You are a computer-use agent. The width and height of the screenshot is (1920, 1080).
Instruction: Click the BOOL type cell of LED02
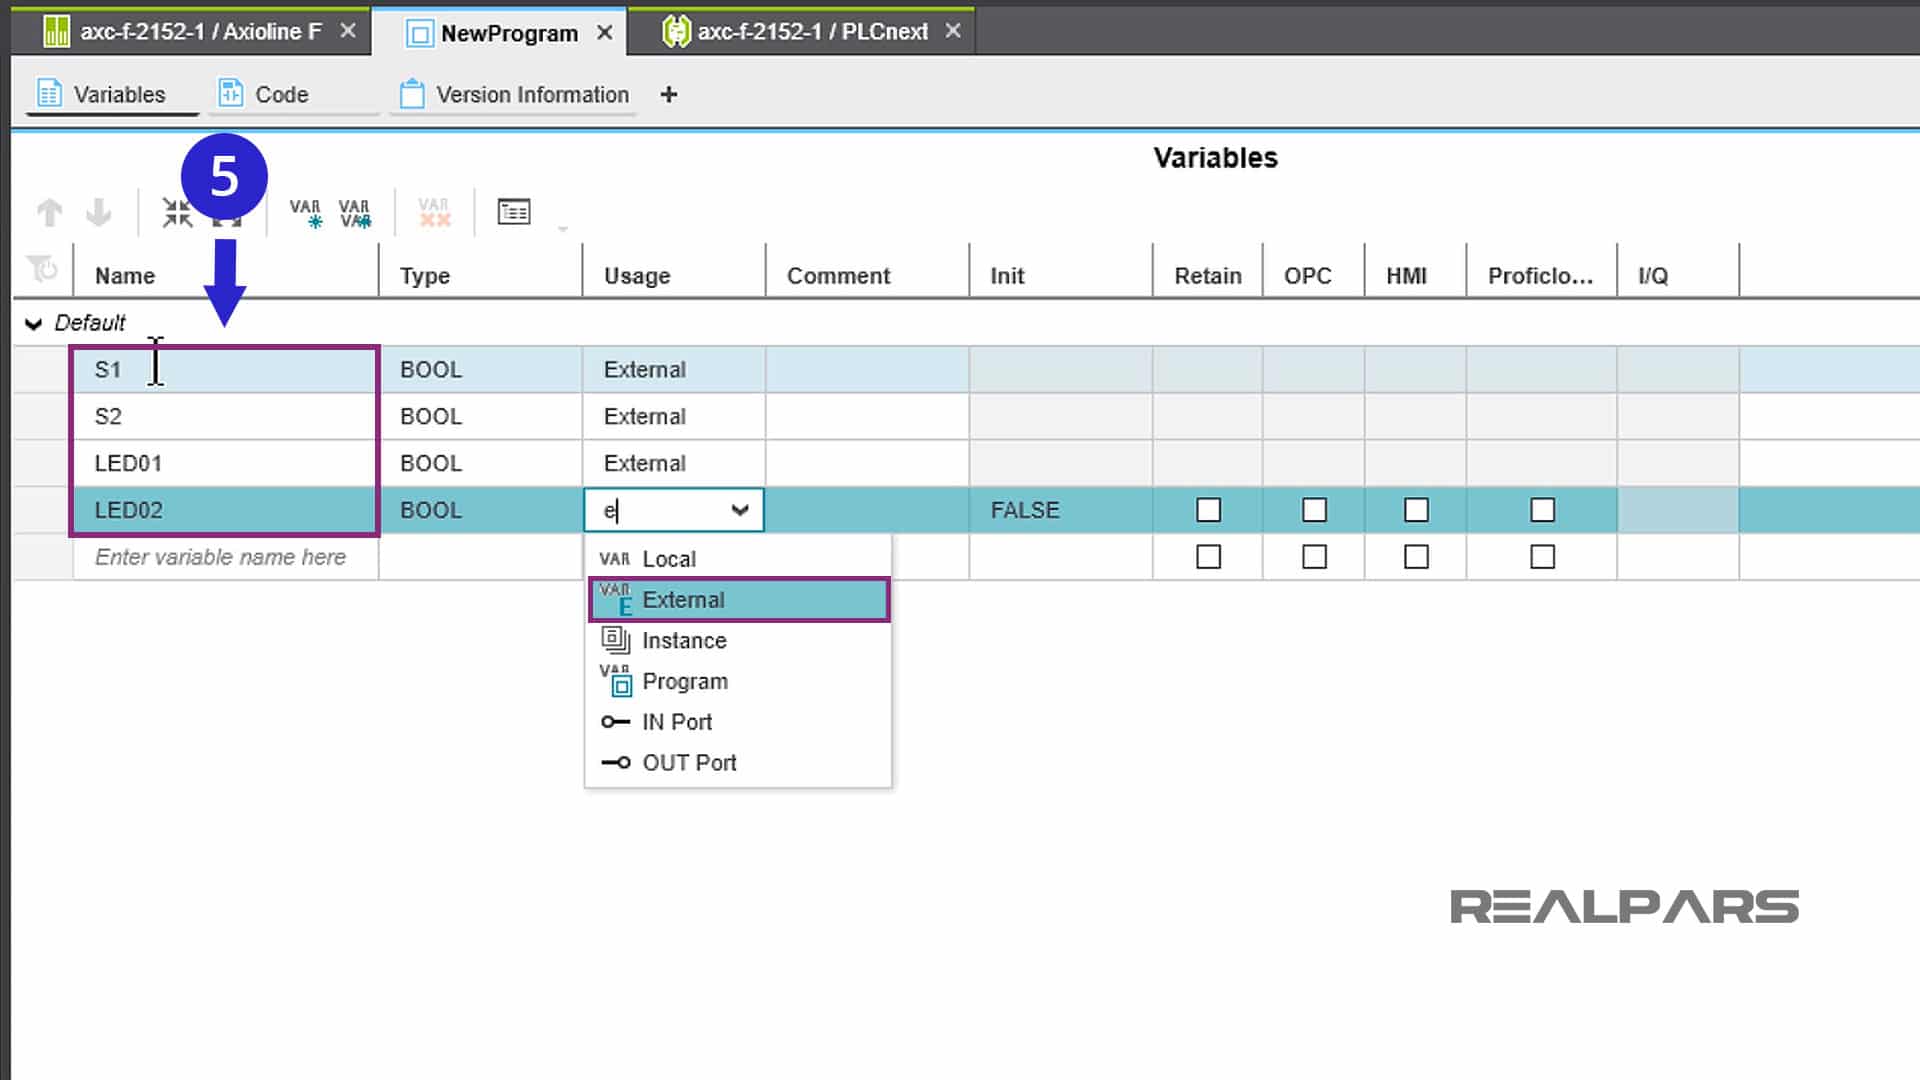481,510
